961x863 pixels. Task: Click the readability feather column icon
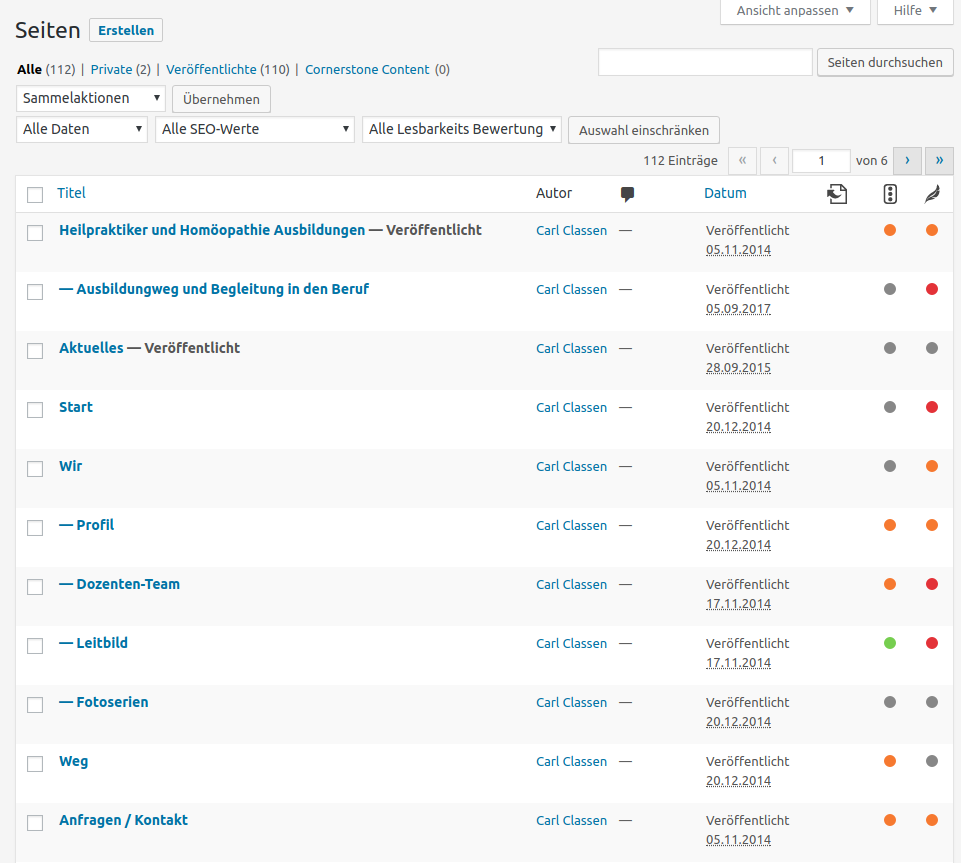(x=932, y=194)
